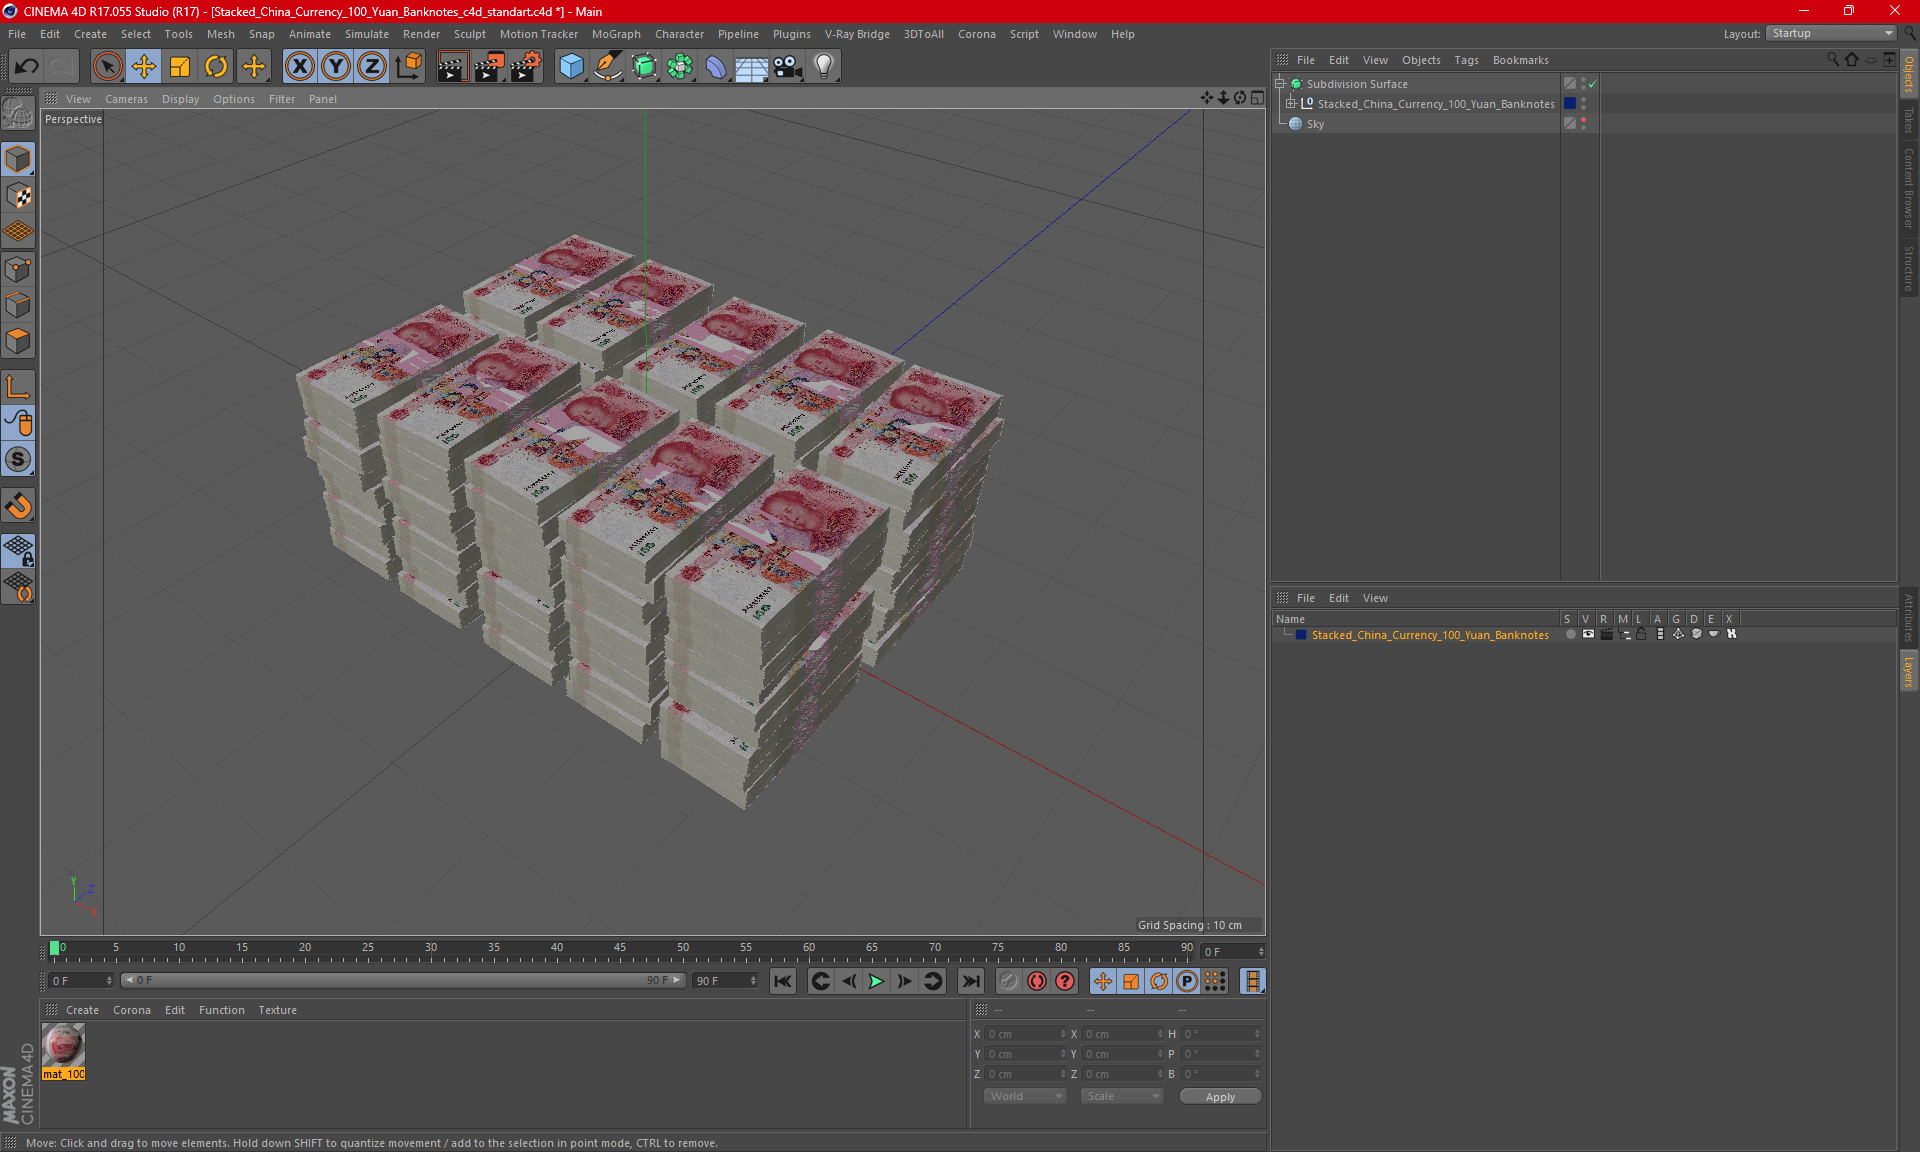Click frame 45 on timeline ruler
Image resolution: width=1920 pixels, height=1152 pixels.
620,948
